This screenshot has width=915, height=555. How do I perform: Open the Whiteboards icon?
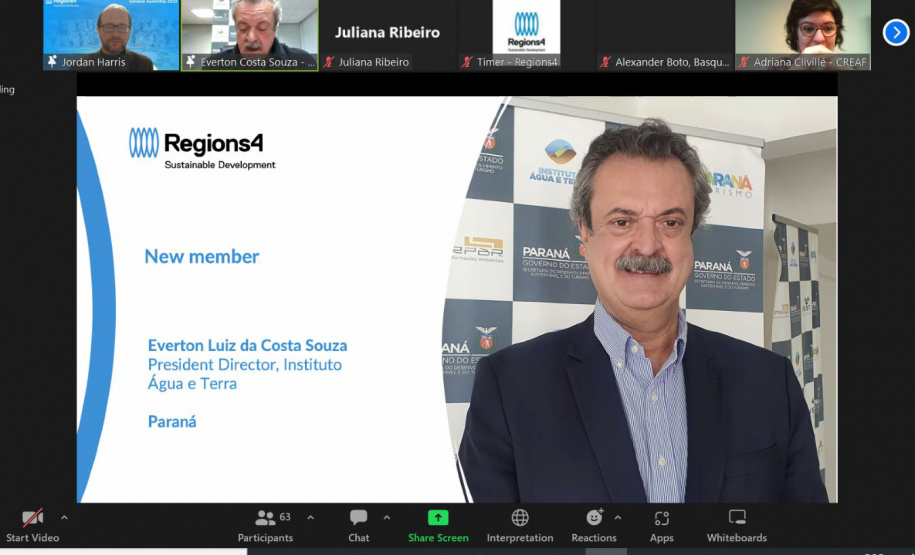(737, 518)
